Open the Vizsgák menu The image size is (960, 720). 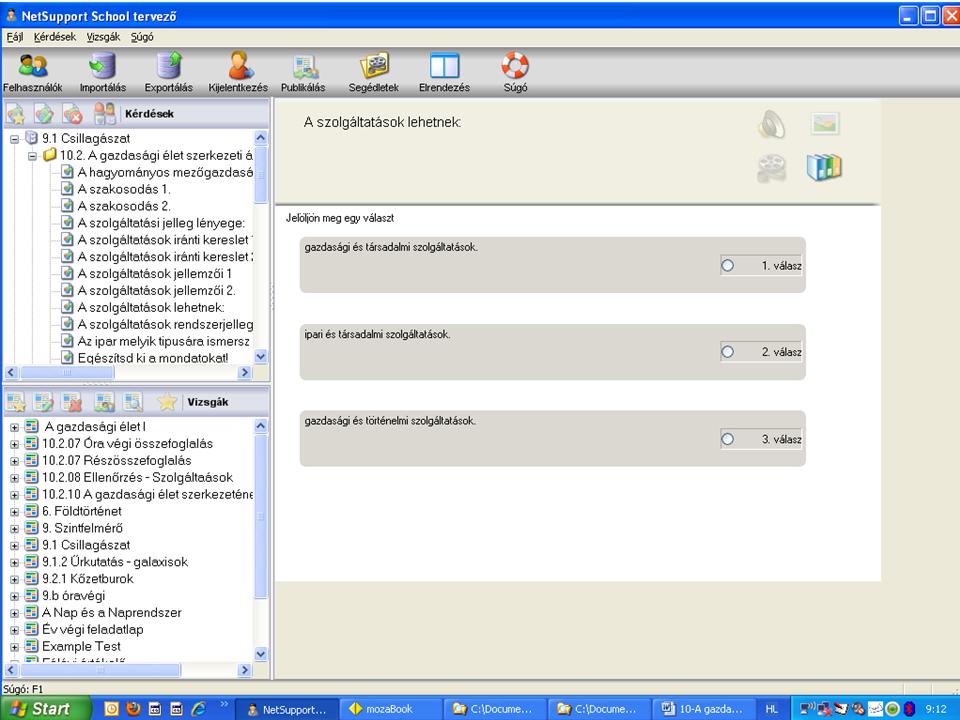(x=103, y=36)
